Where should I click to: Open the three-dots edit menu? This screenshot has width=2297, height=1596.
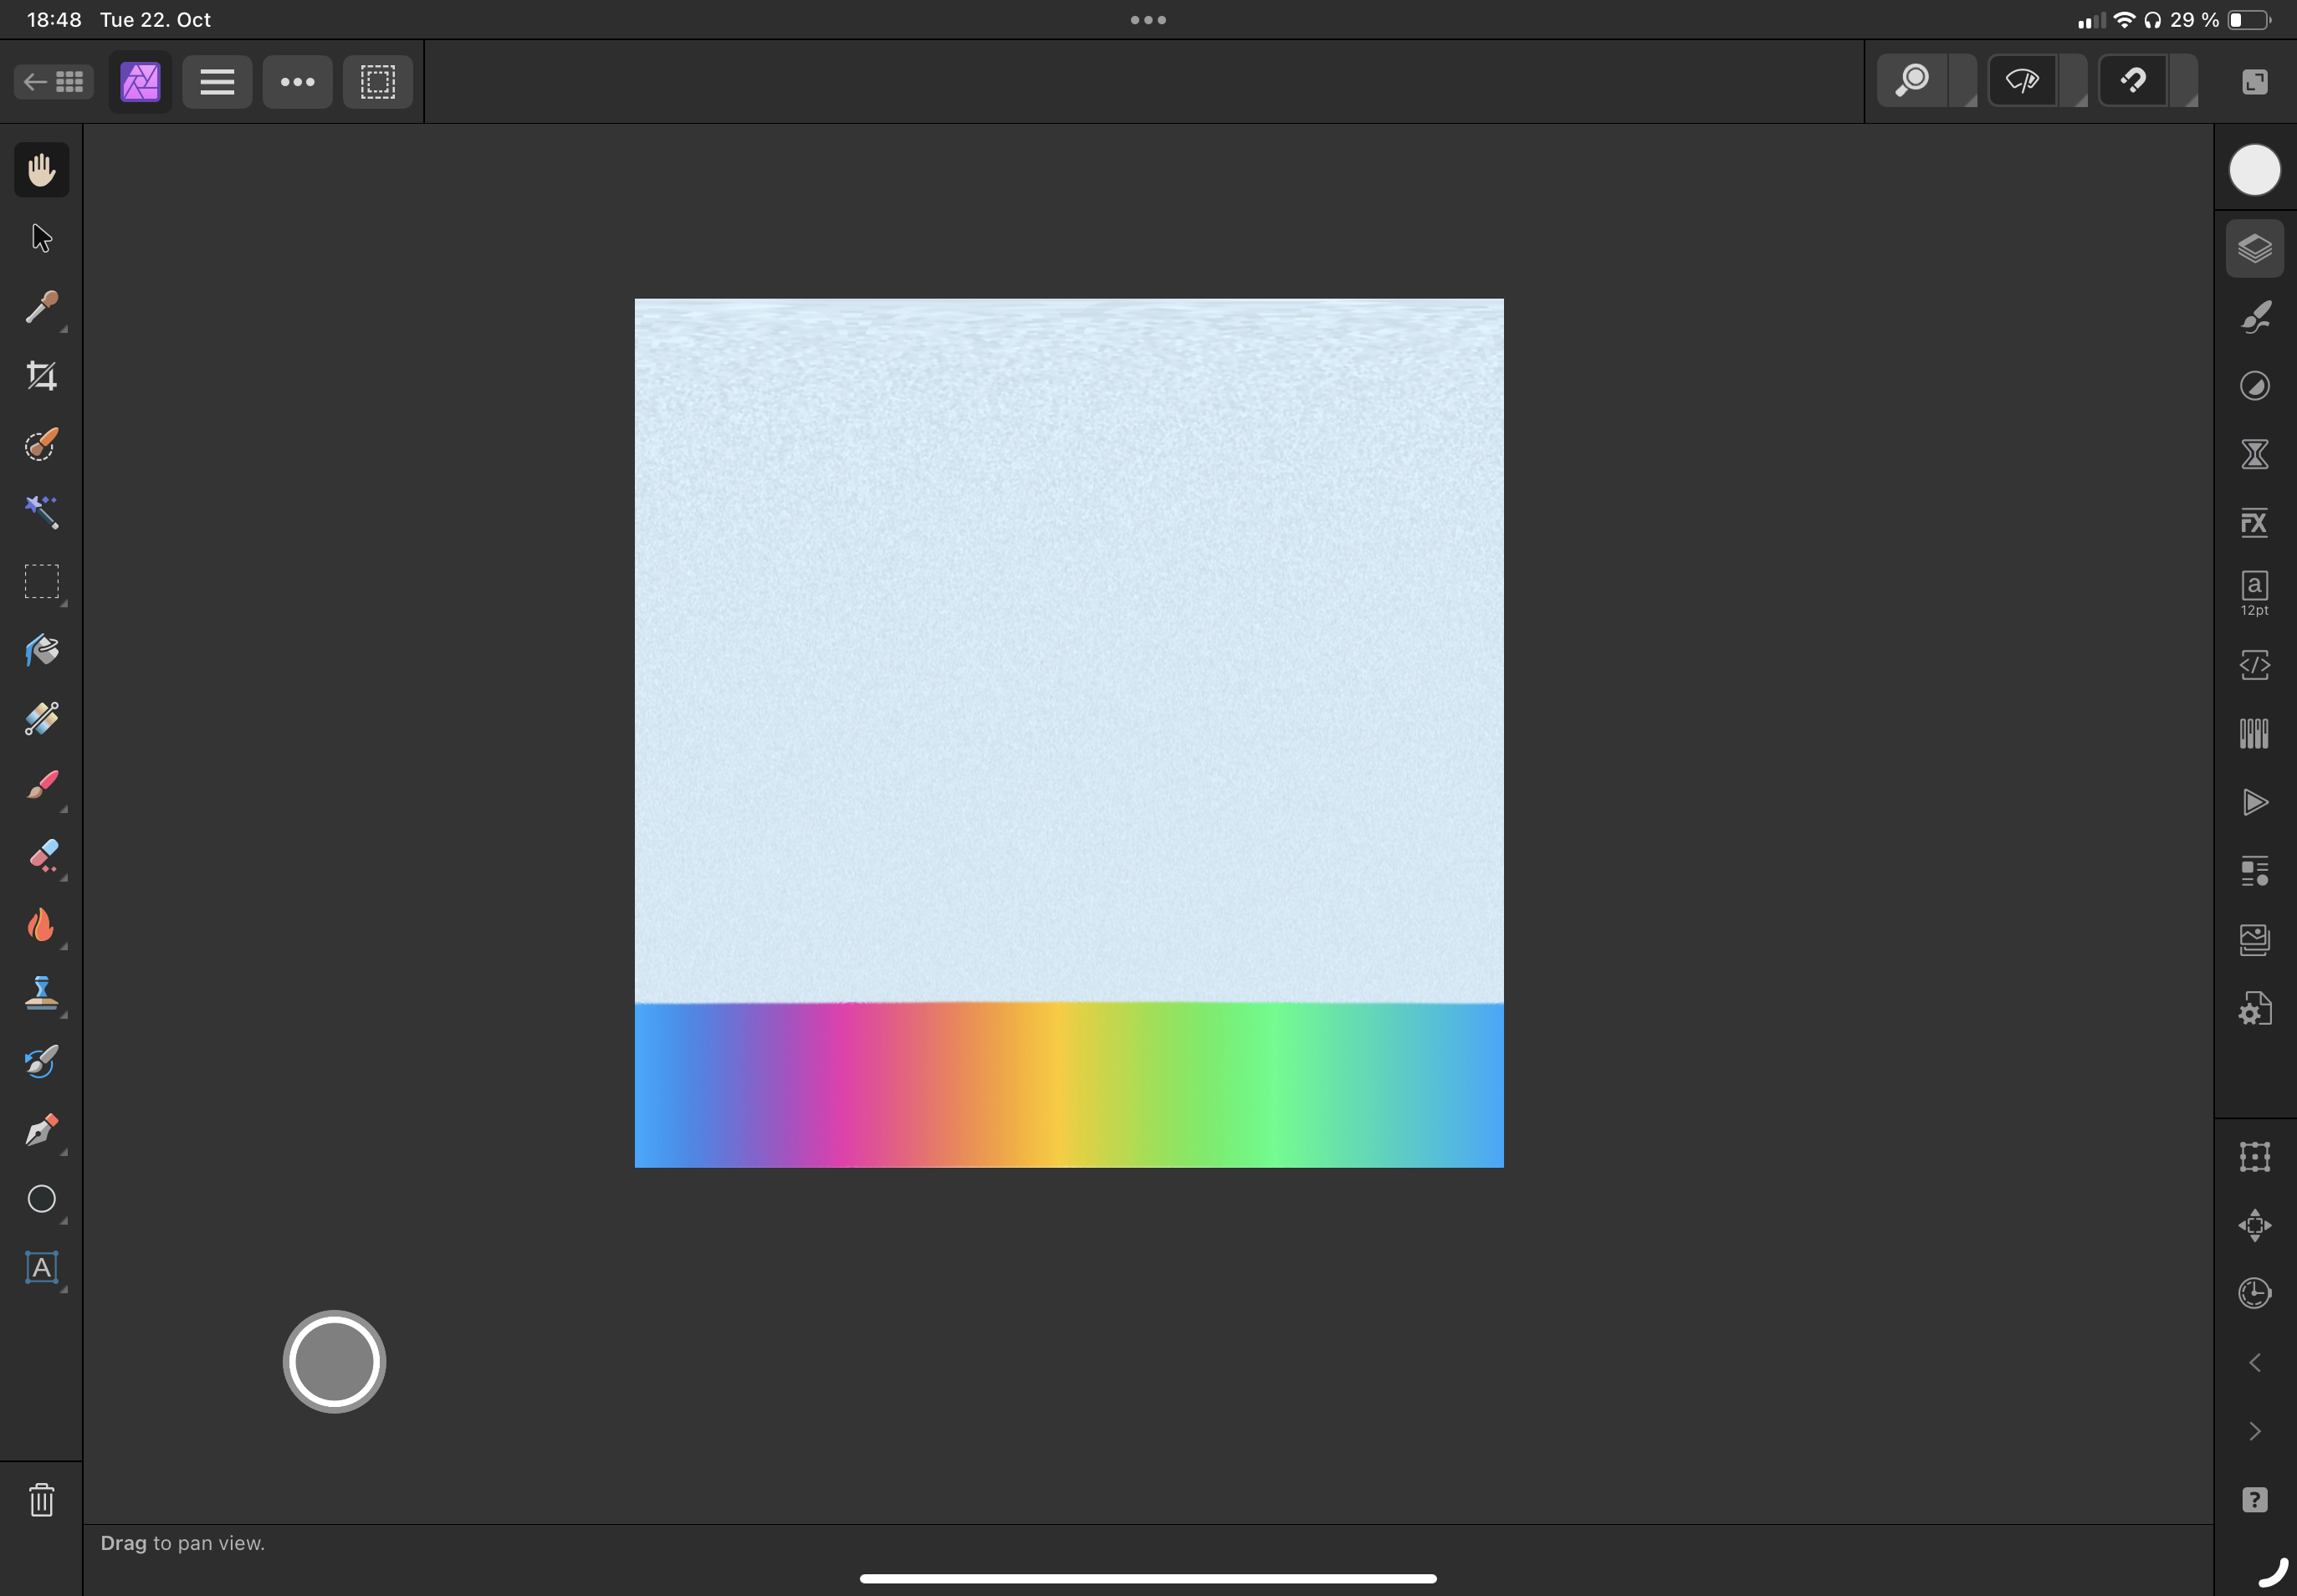(297, 82)
